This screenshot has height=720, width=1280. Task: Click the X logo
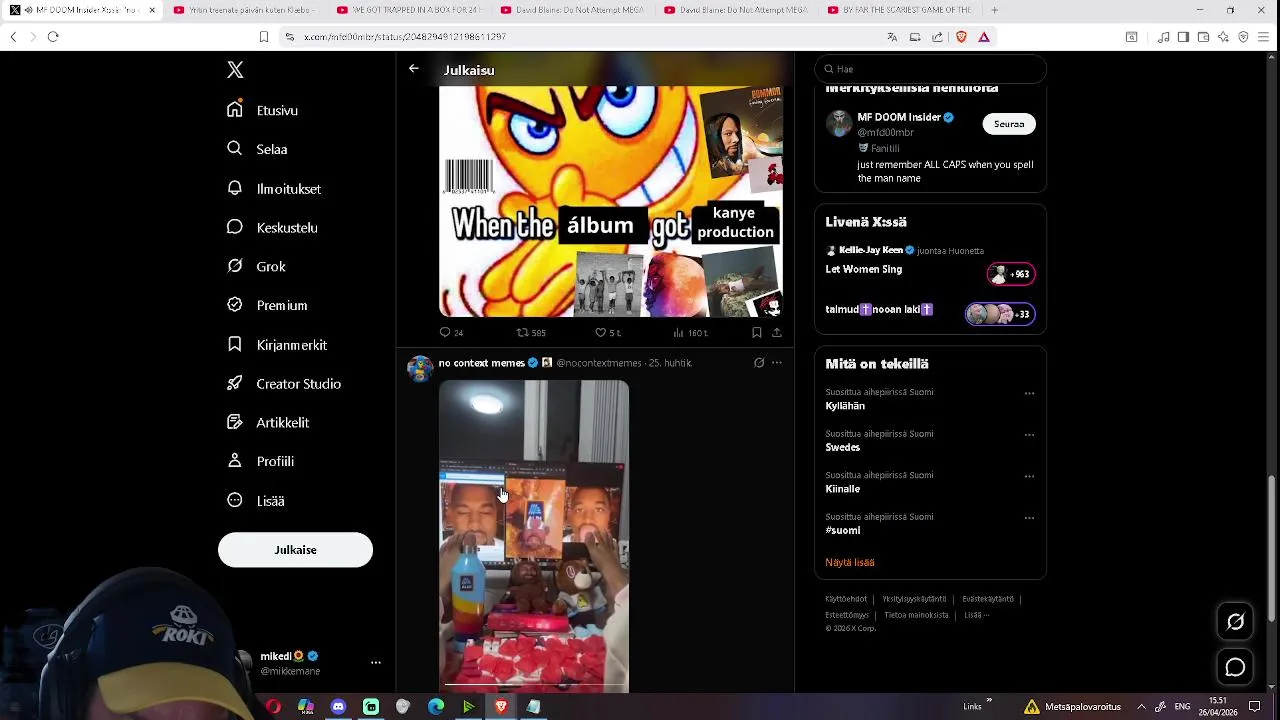pos(235,70)
